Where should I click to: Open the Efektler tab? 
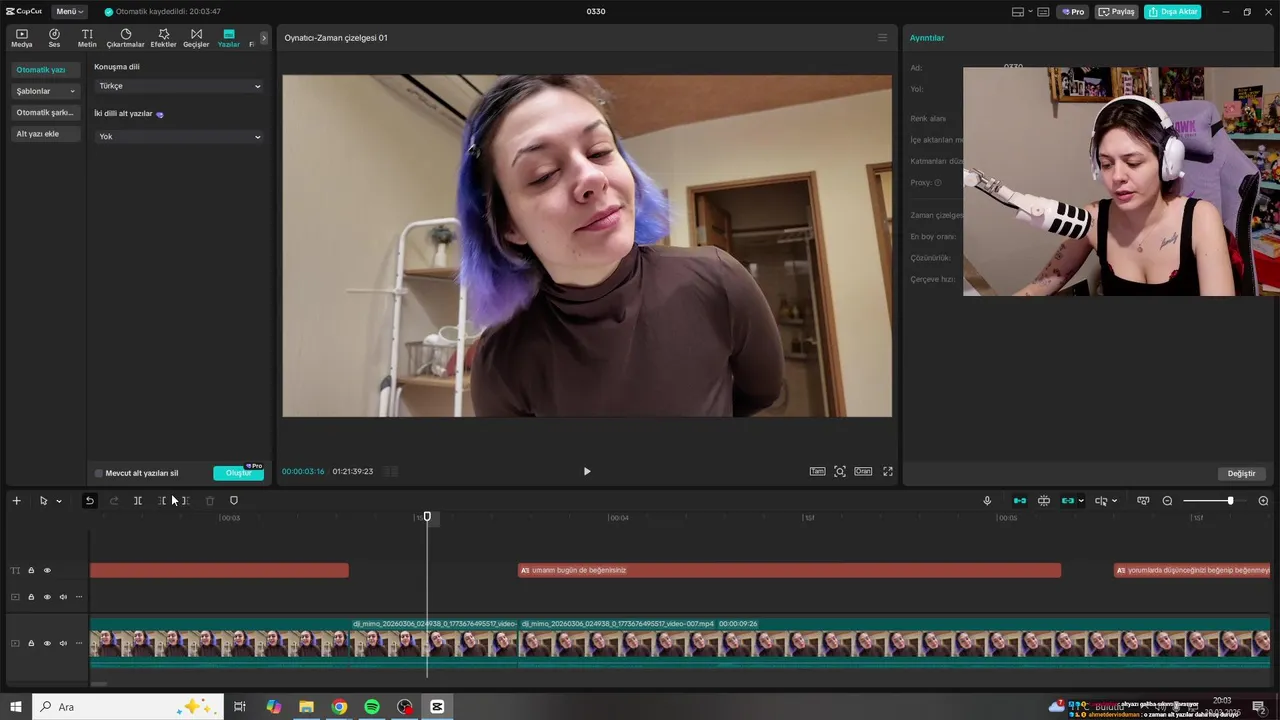[x=163, y=38]
